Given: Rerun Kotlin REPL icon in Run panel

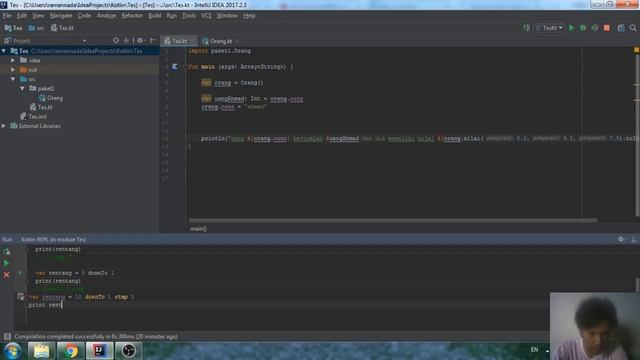Looking at the screenshot, I should 6,251.
